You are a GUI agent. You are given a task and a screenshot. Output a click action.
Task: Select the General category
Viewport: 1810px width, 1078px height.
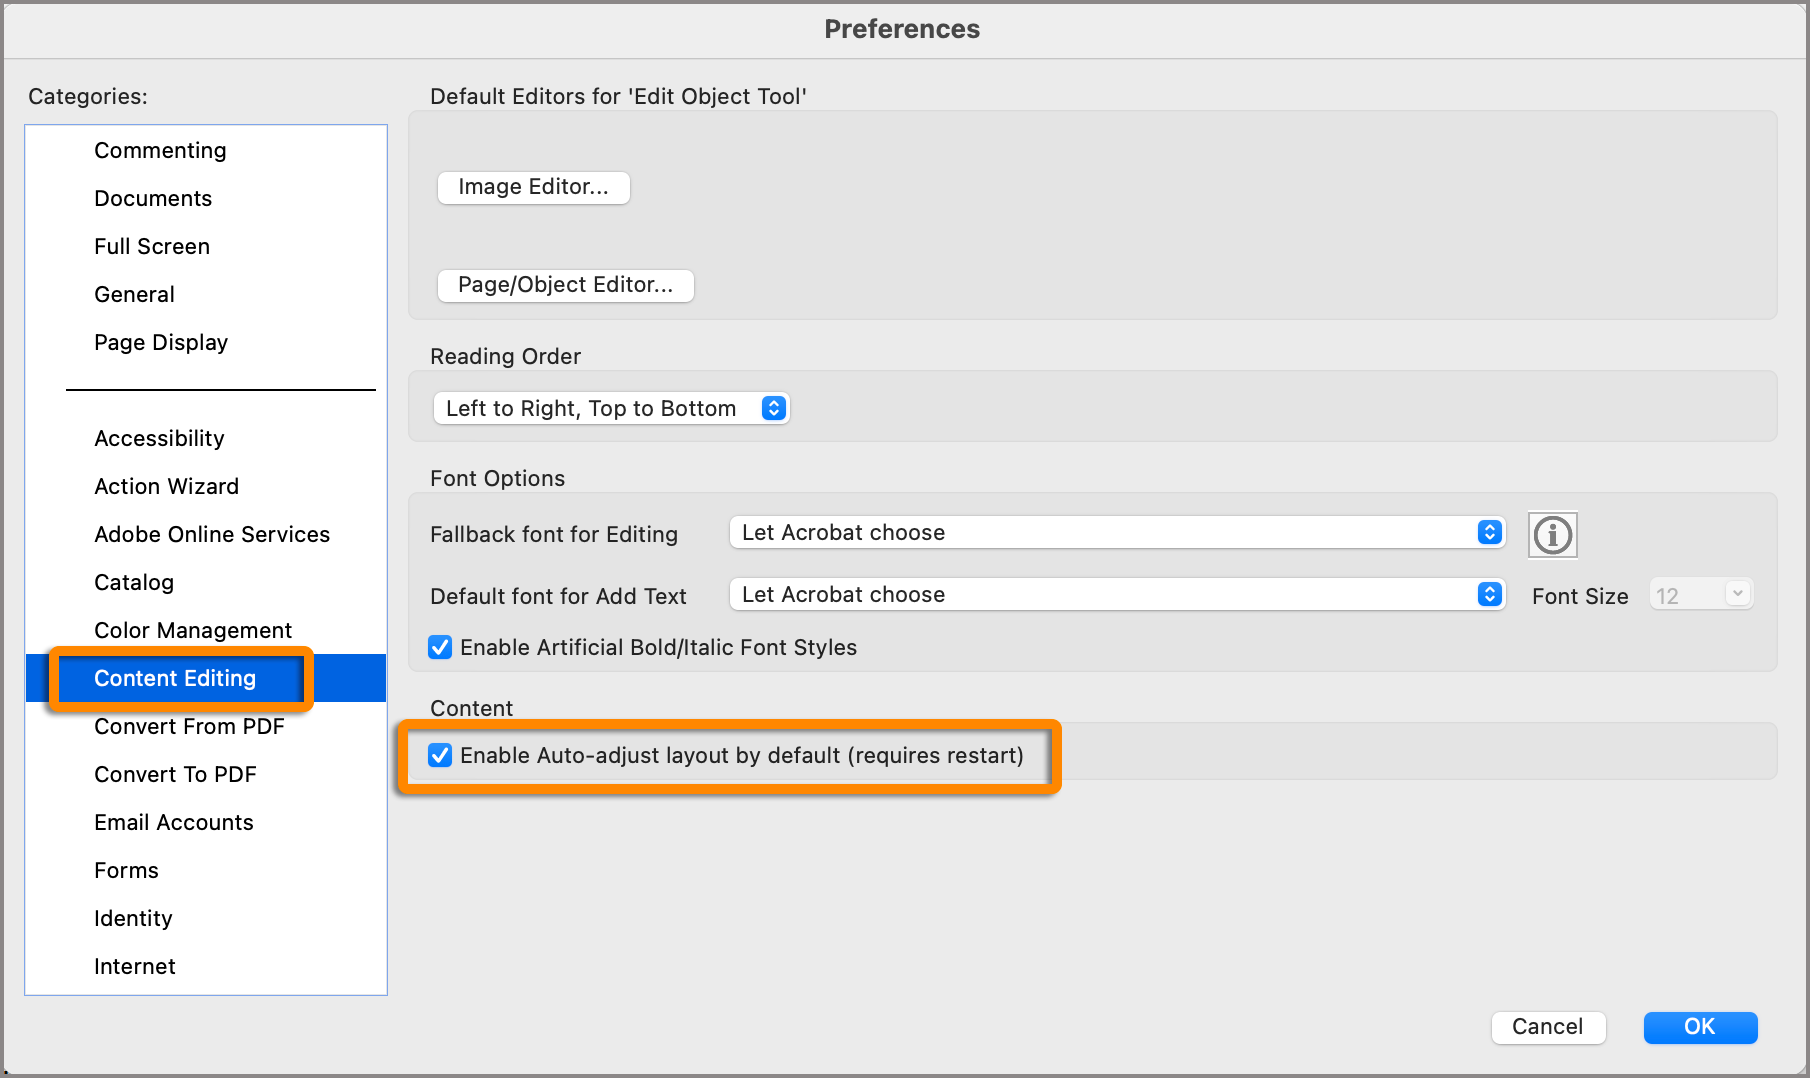(x=134, y=294)
